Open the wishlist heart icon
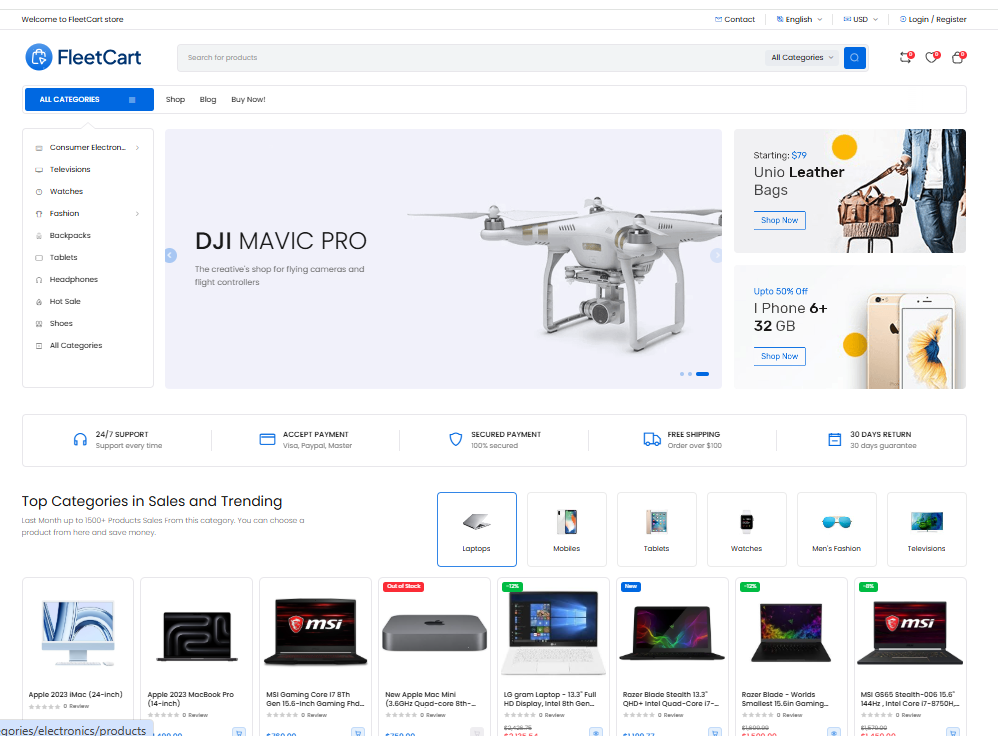 click(931, 58)
